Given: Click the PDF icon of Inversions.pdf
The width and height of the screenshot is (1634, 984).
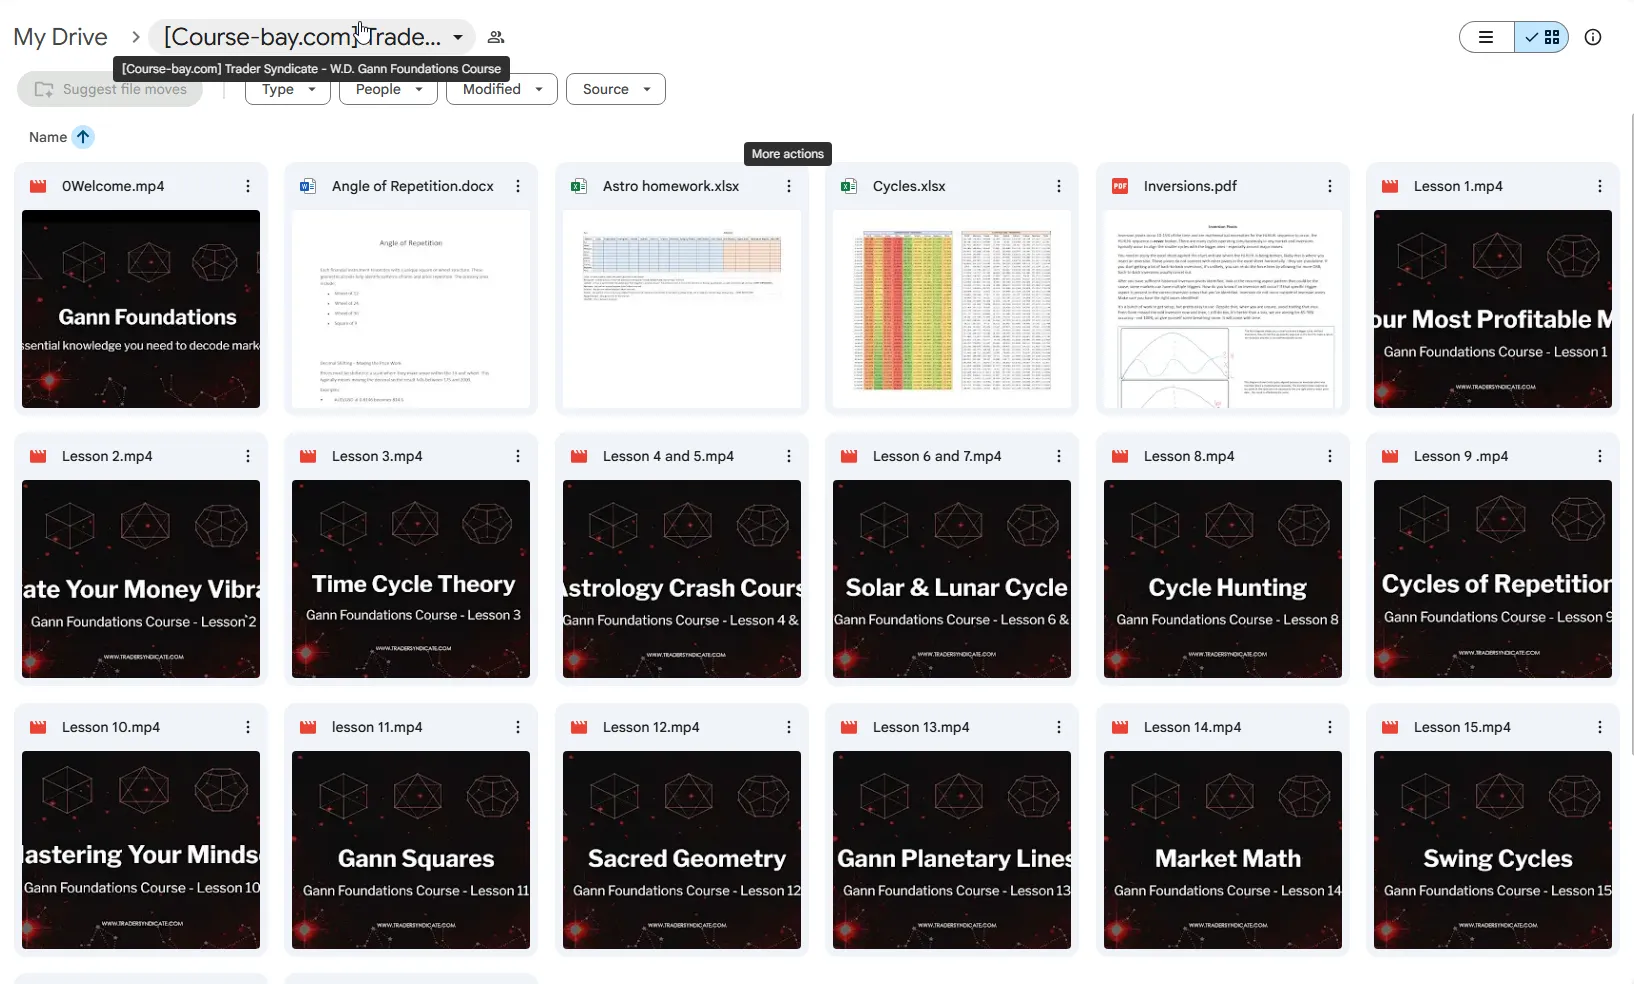Looking at the screenshot, I should pyautogui.click(x=1120, y=186).
